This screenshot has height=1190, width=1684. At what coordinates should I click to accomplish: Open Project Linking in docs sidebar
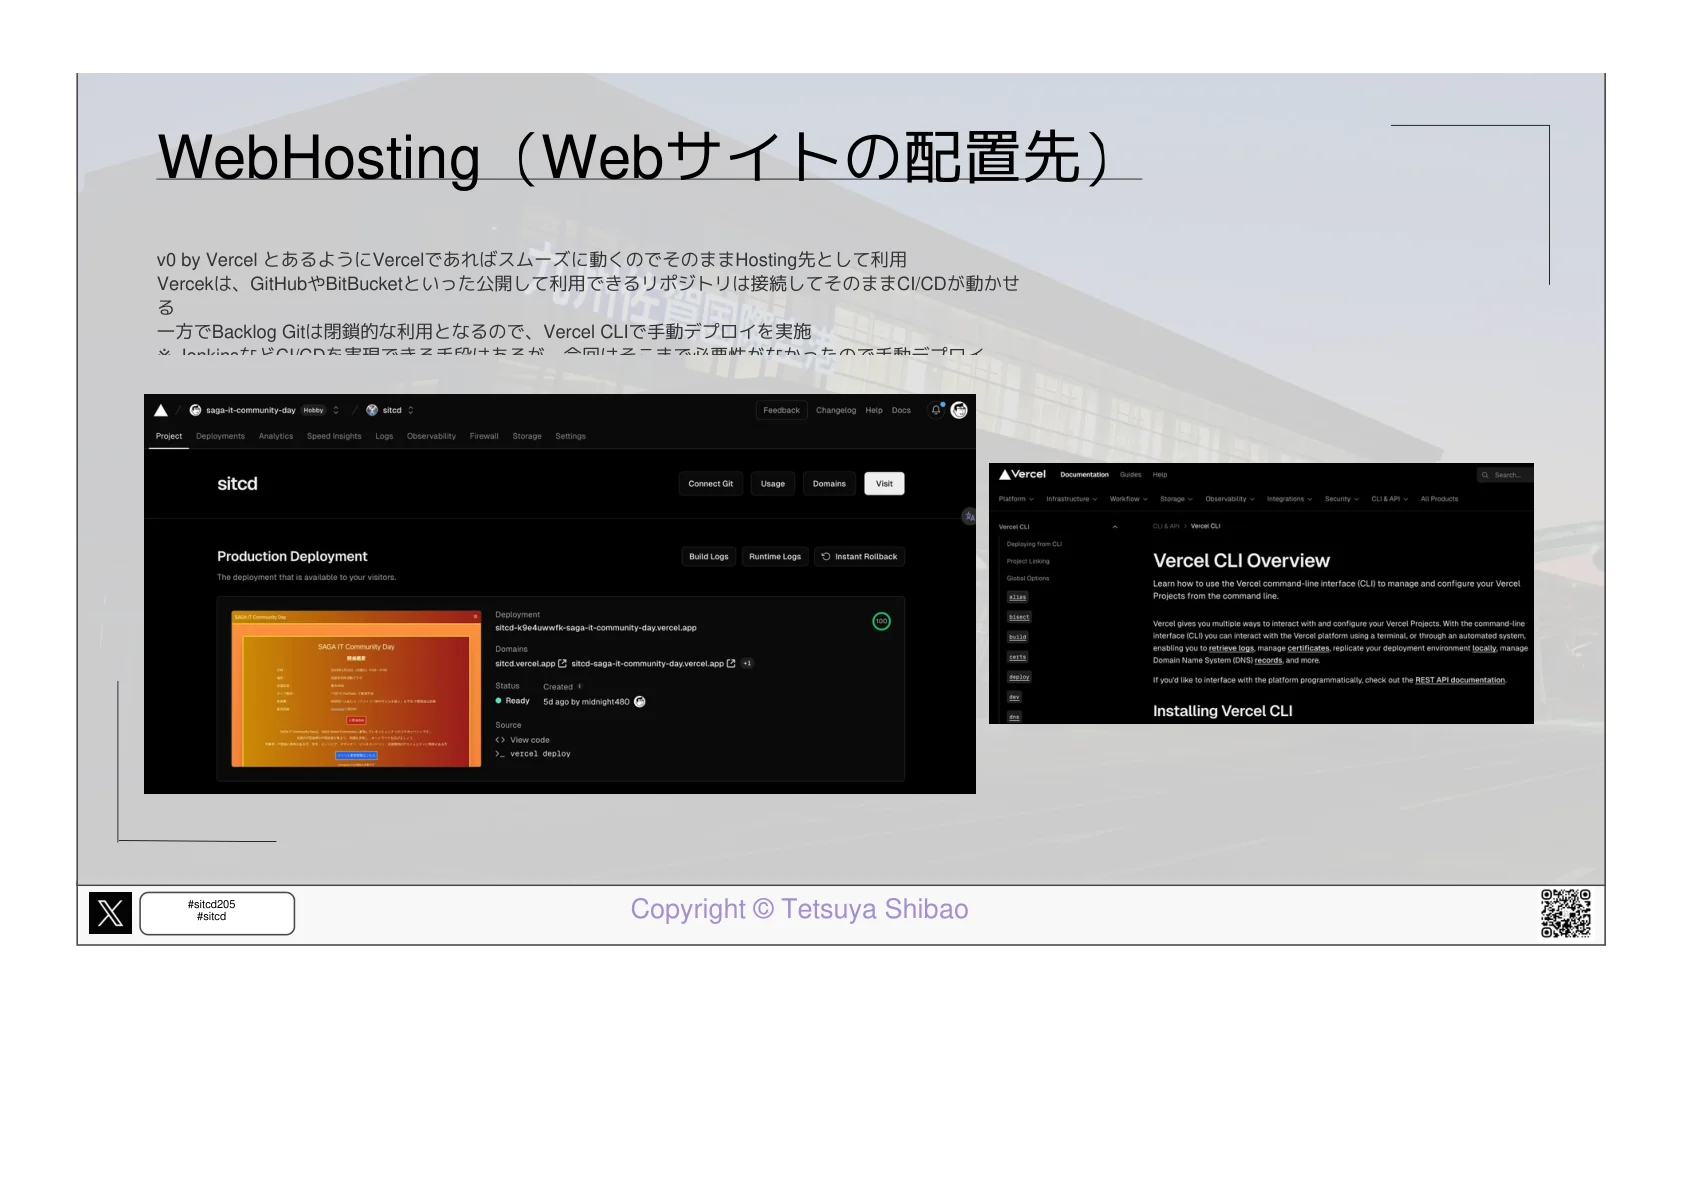tap(1028, 561)
